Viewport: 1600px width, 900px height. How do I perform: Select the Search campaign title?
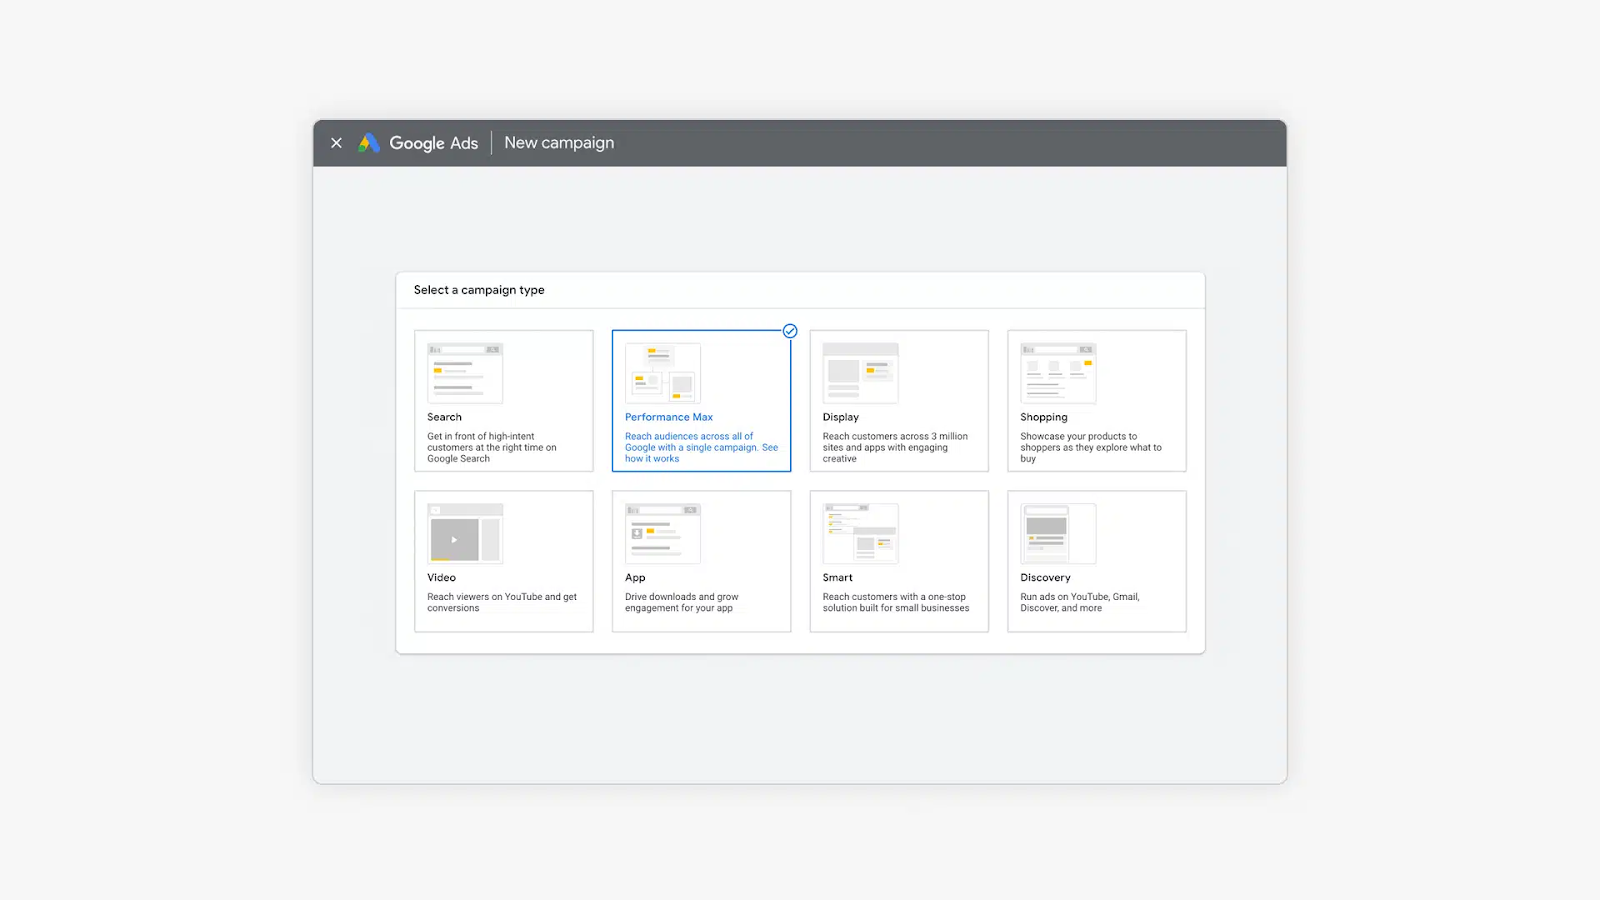click(444, 417)
